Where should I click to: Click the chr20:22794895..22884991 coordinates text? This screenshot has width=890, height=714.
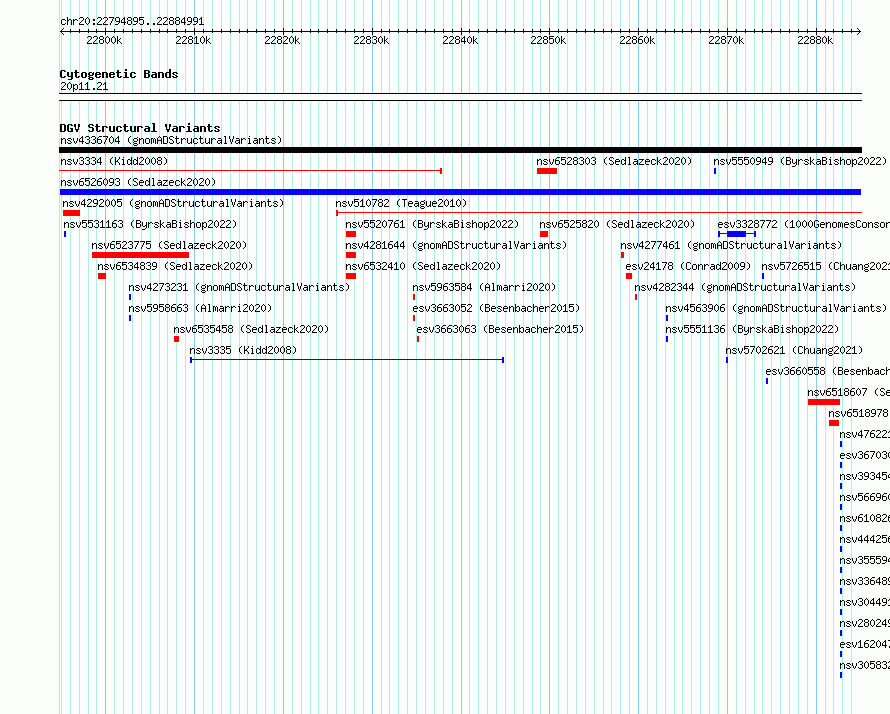132,21
